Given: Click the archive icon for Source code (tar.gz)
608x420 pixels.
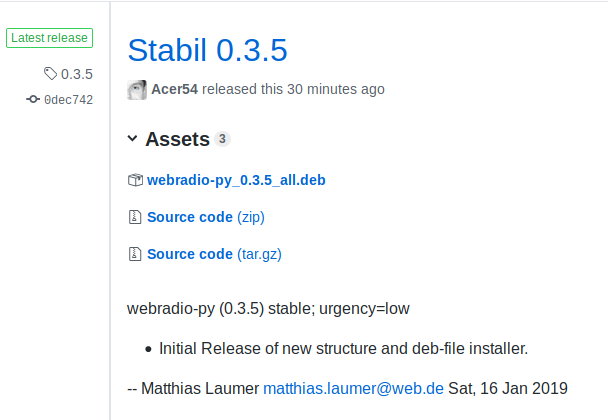Looking at the screenshot, I should pos(135,254).
